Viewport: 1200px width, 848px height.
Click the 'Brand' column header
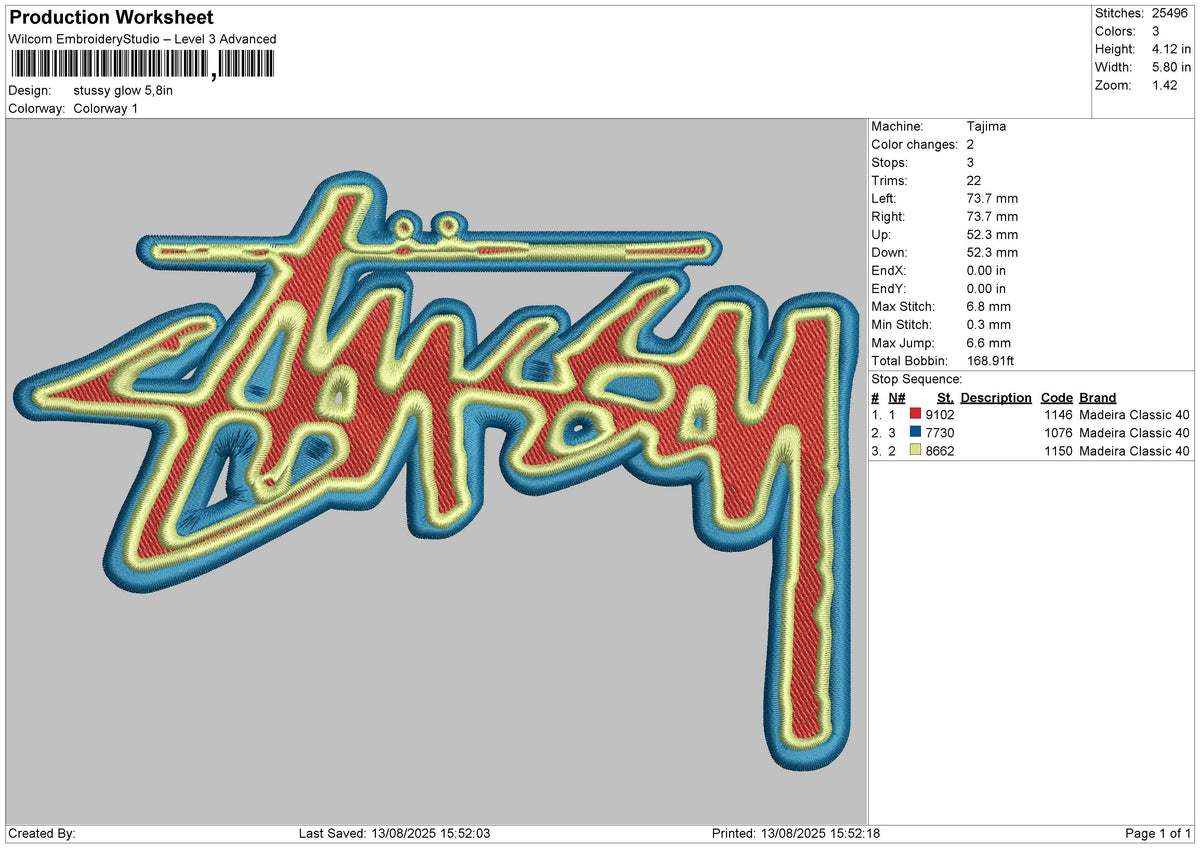[x=1098, y=397]
